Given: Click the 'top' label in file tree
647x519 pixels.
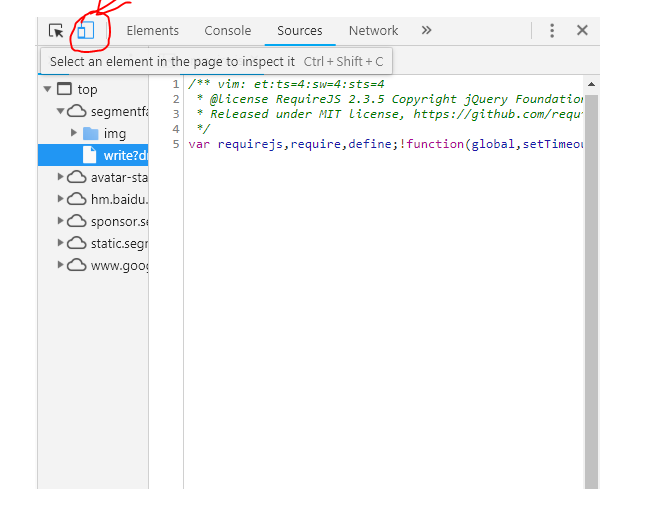Looking at the screenshot, I should tap(87, 89).
